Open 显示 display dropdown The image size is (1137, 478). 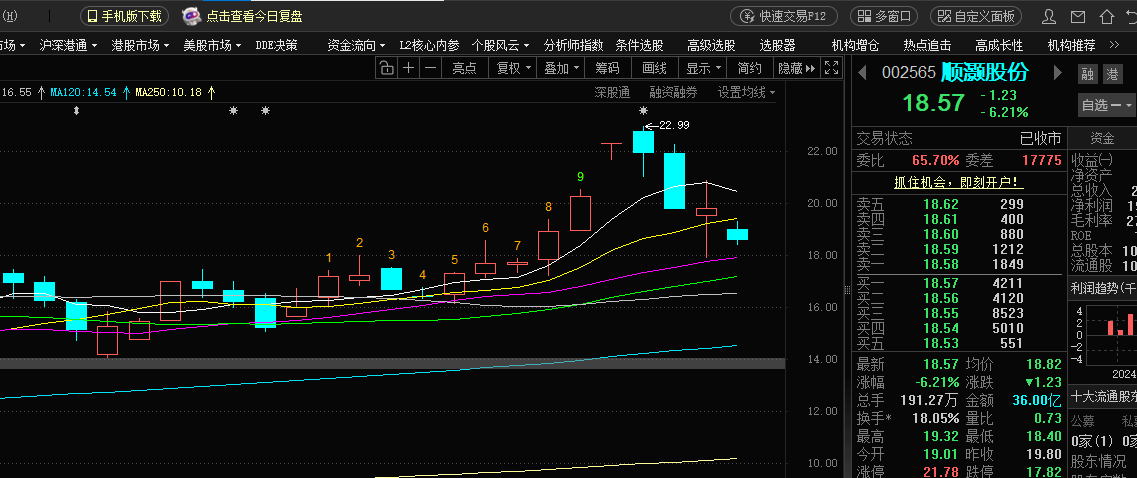(x=704, y=68)
